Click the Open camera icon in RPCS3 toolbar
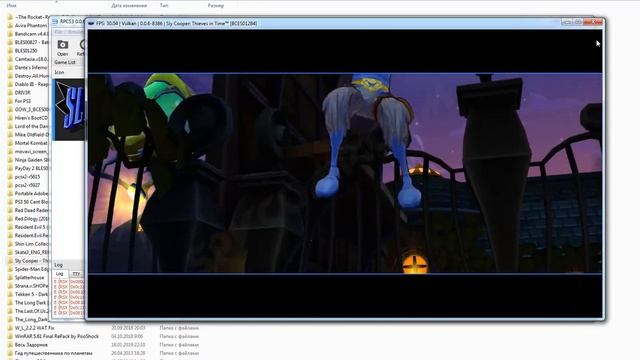 tap(62, 44)
